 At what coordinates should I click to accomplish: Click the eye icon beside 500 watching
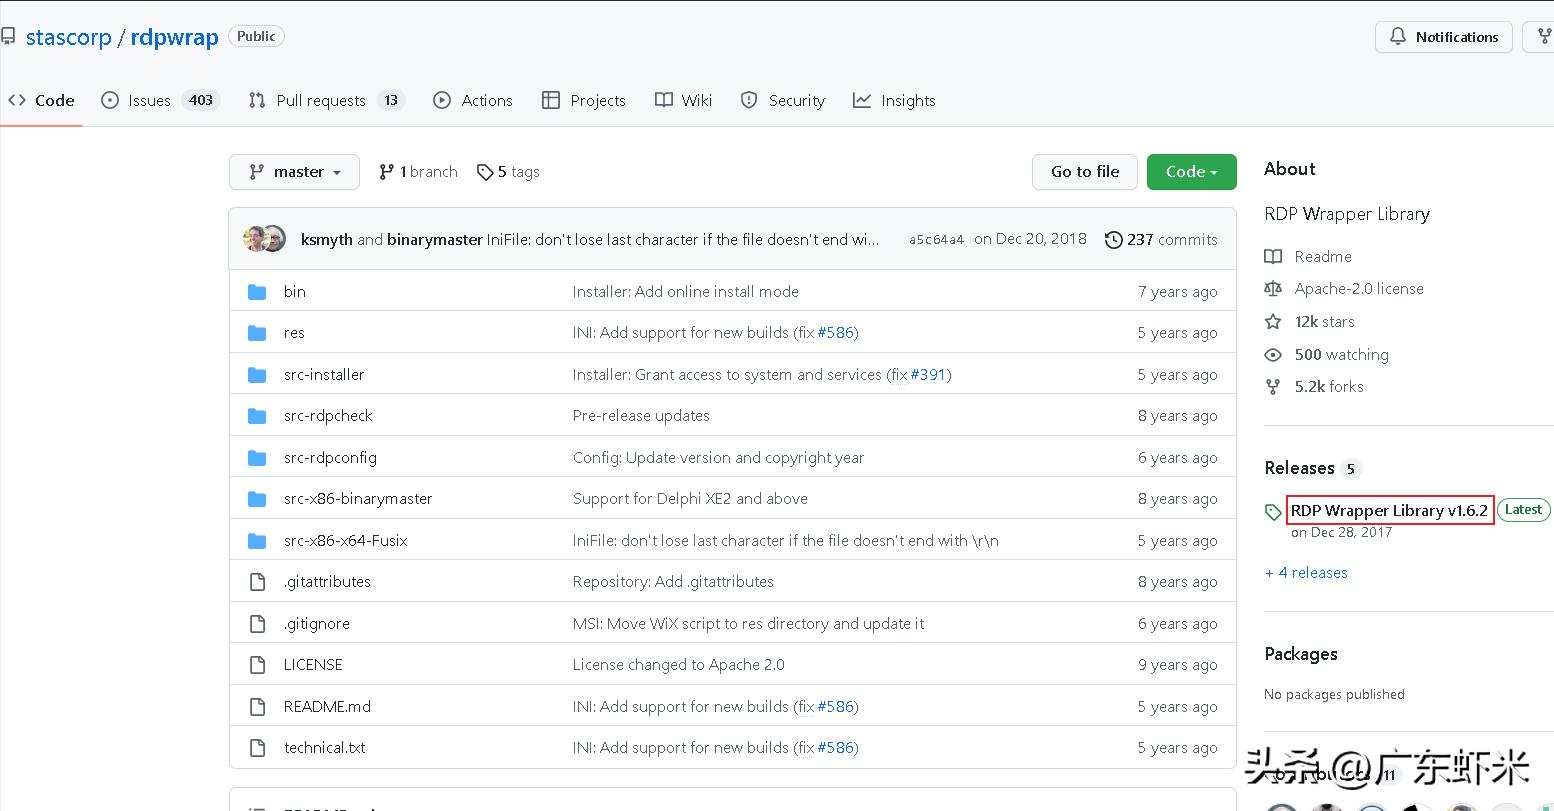coord(1273,355)
